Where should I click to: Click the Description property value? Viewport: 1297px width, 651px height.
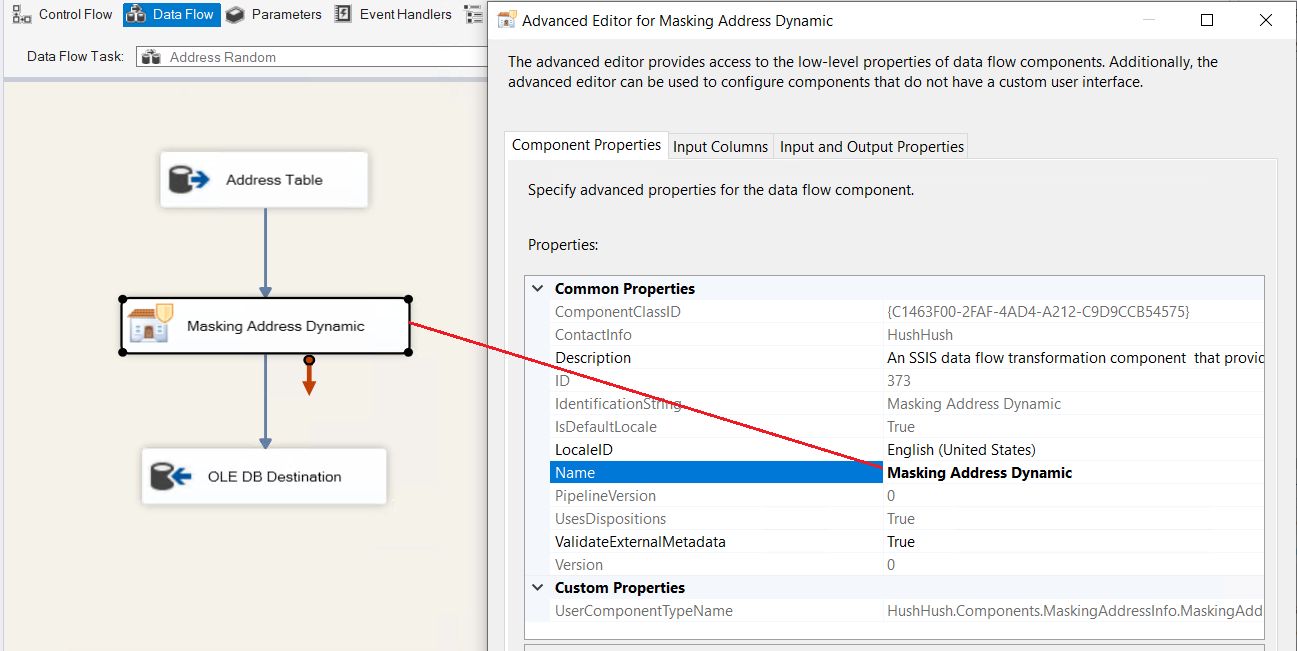coord(1070,358)
